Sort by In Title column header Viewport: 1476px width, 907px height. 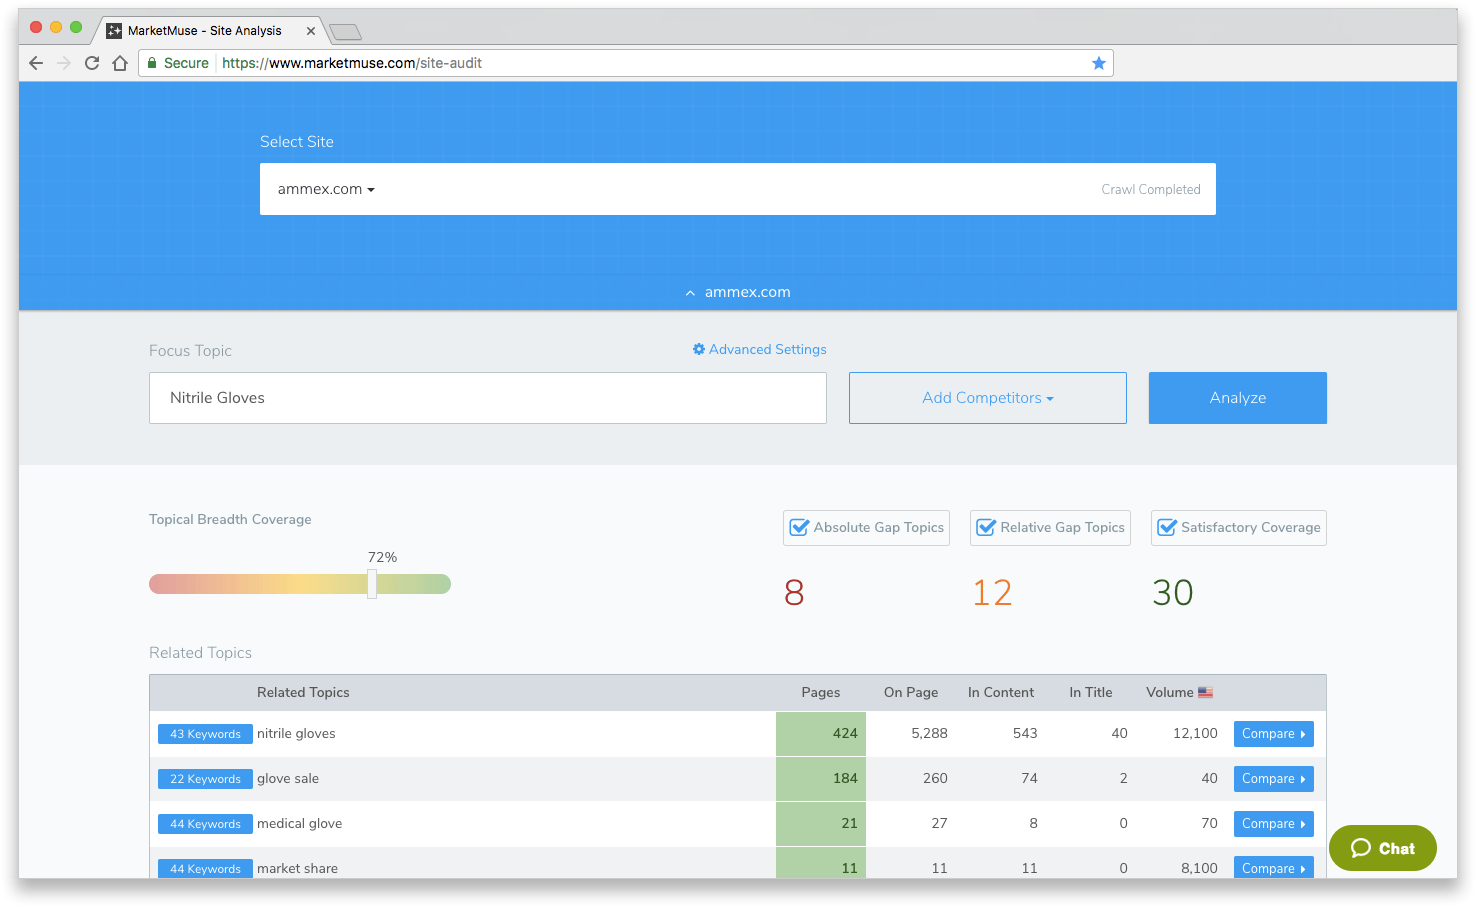(1091, 692)
